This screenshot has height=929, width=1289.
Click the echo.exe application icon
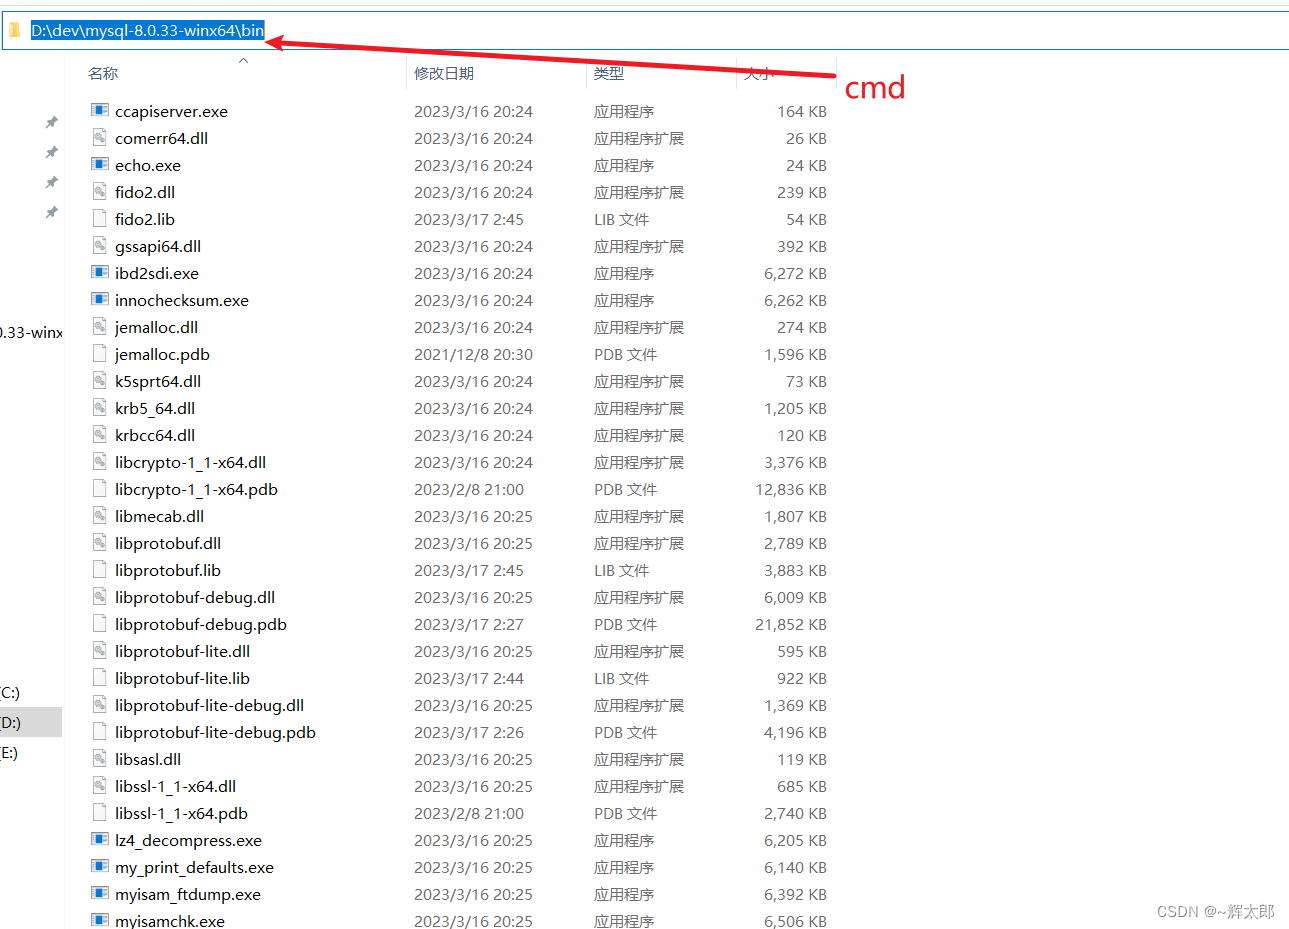pyautogui.click(x=100, y=164)
